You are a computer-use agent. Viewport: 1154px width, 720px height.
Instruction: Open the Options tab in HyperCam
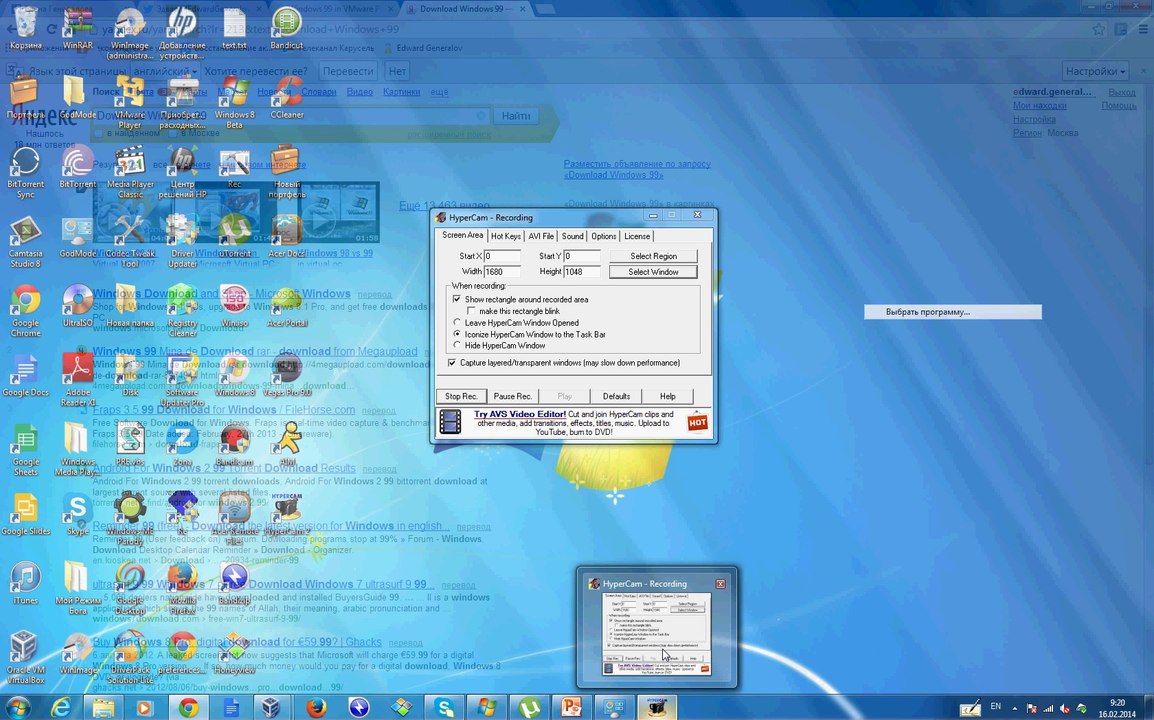(603, 236)
